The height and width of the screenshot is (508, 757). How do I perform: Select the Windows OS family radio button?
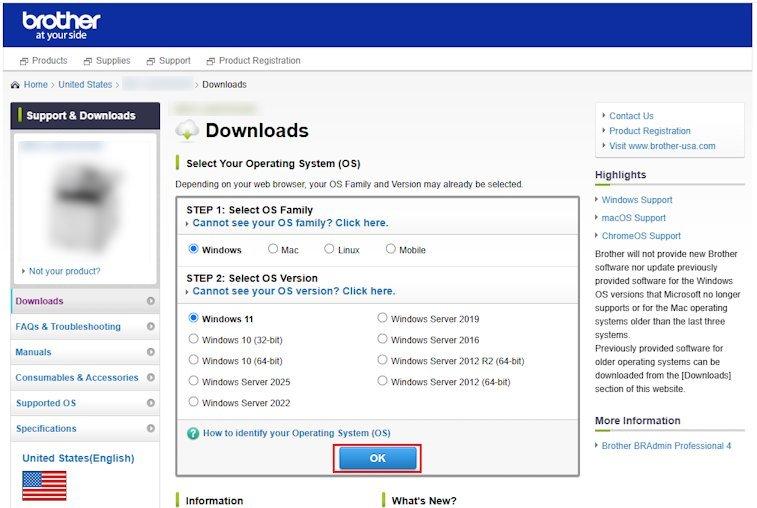pos(193,249)
